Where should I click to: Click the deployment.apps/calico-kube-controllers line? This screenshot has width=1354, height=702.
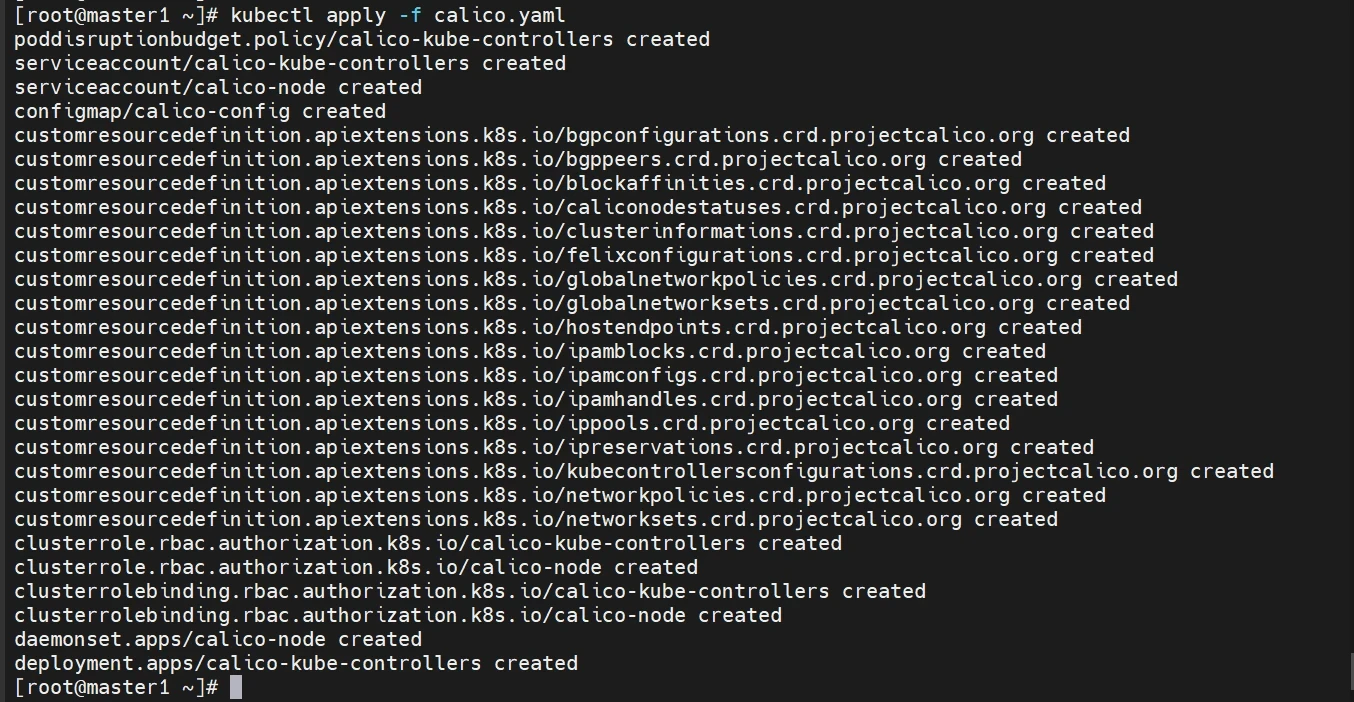pyautogui.click(x=296, y=663)
